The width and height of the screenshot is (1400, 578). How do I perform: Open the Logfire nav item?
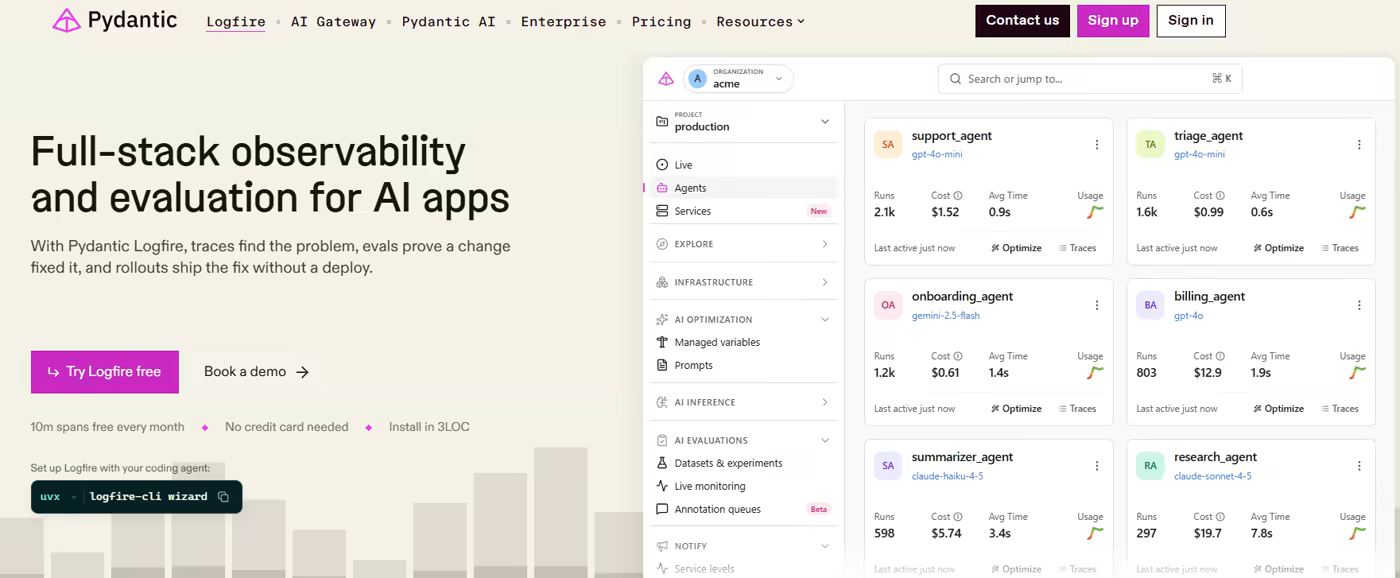(236, 21)
